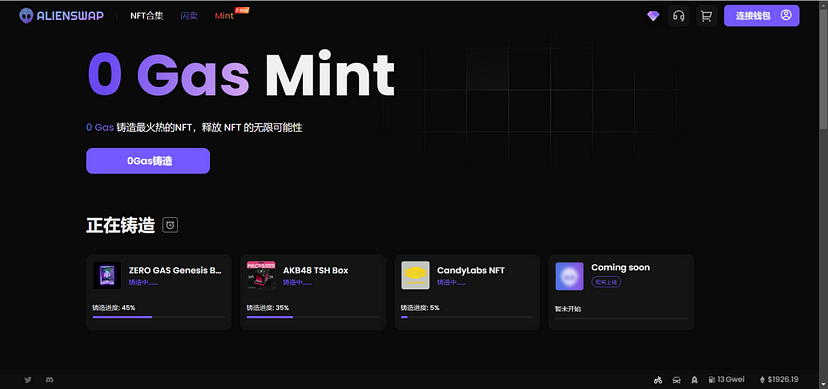Open the Twitter link in footer
The width and height of the screenshot is (828, 389).
point(28,379)
